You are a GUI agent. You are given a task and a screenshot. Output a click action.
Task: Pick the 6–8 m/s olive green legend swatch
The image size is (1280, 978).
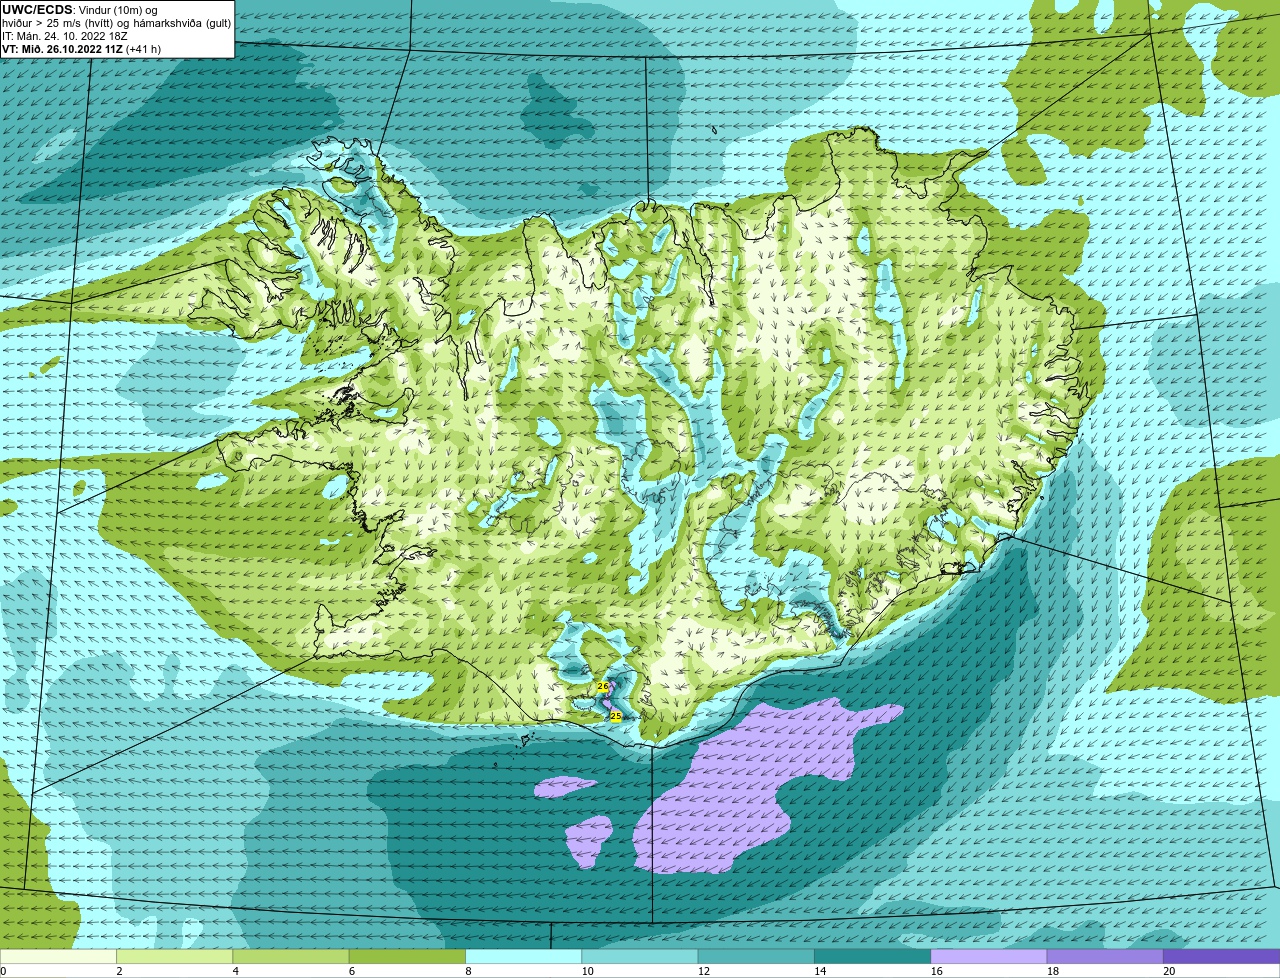[x=408, y=957]
